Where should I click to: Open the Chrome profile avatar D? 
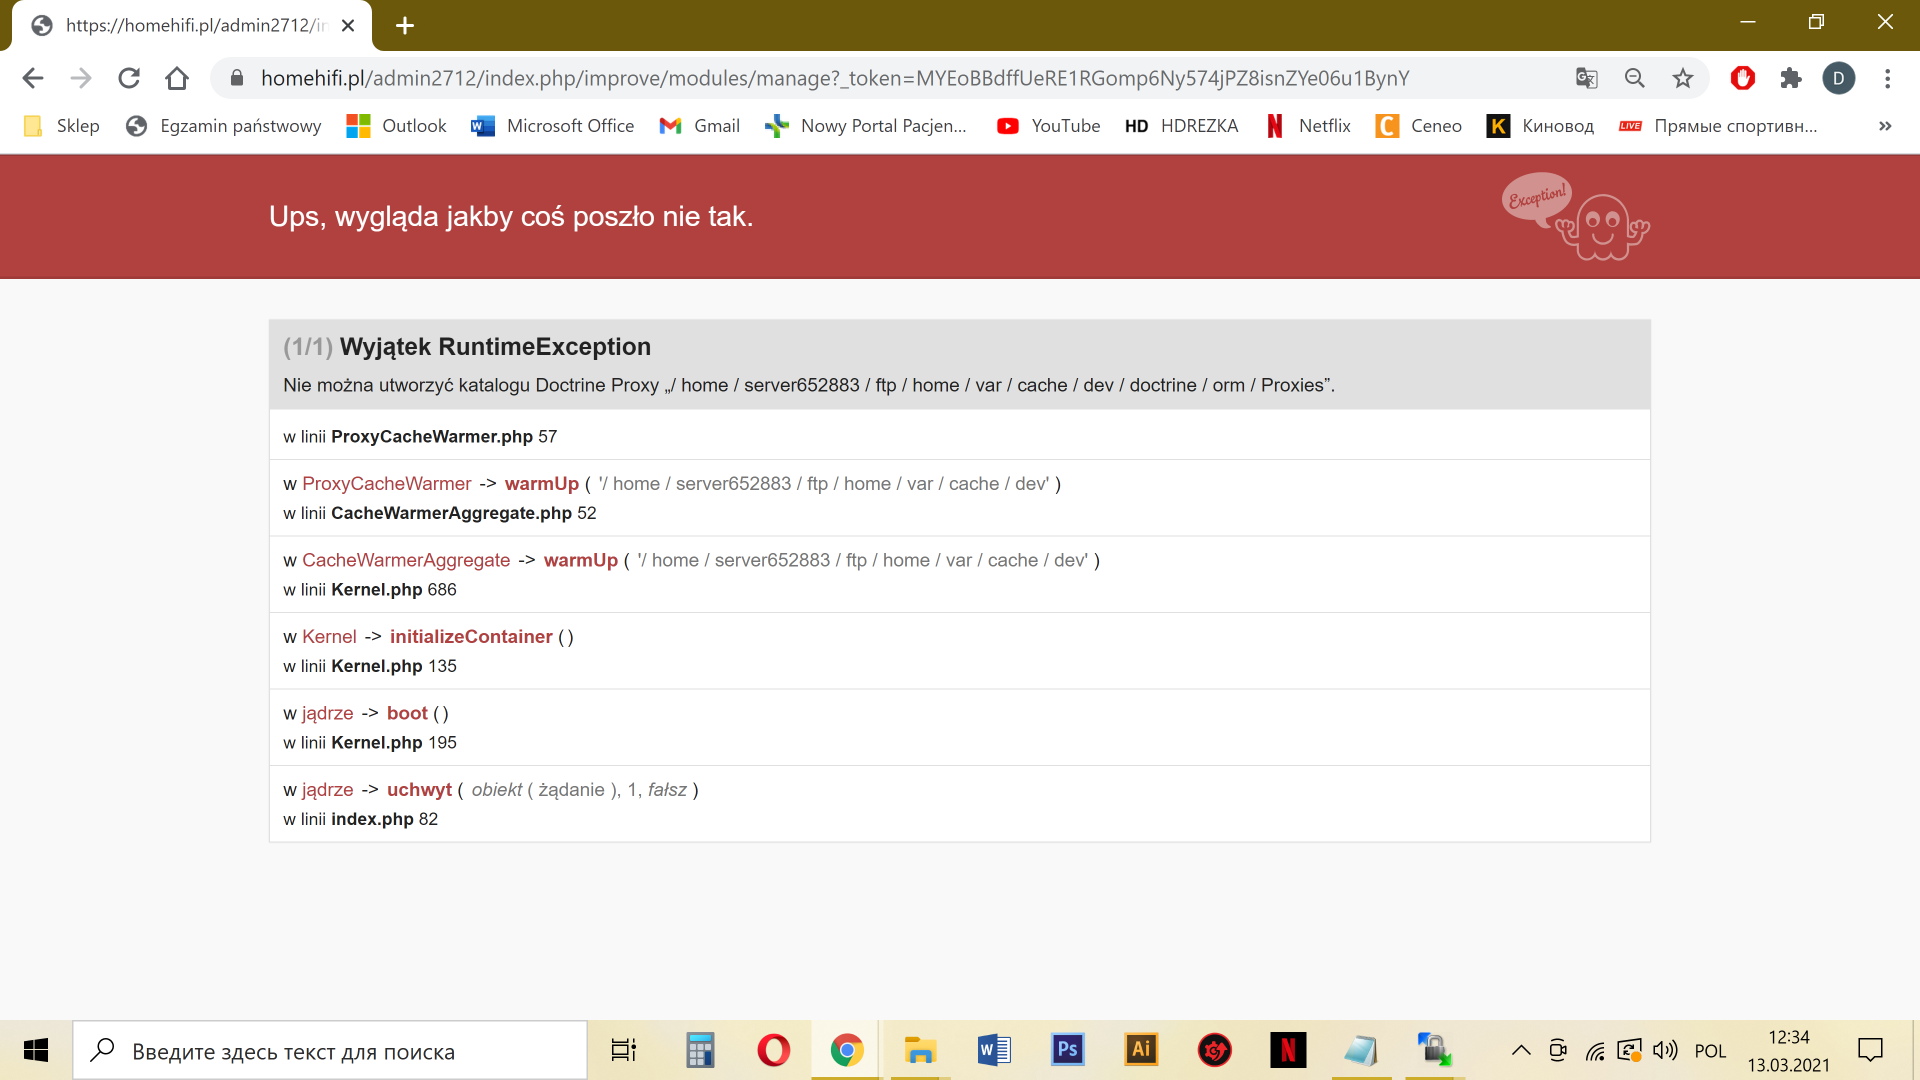click(x=1839, y=78)
